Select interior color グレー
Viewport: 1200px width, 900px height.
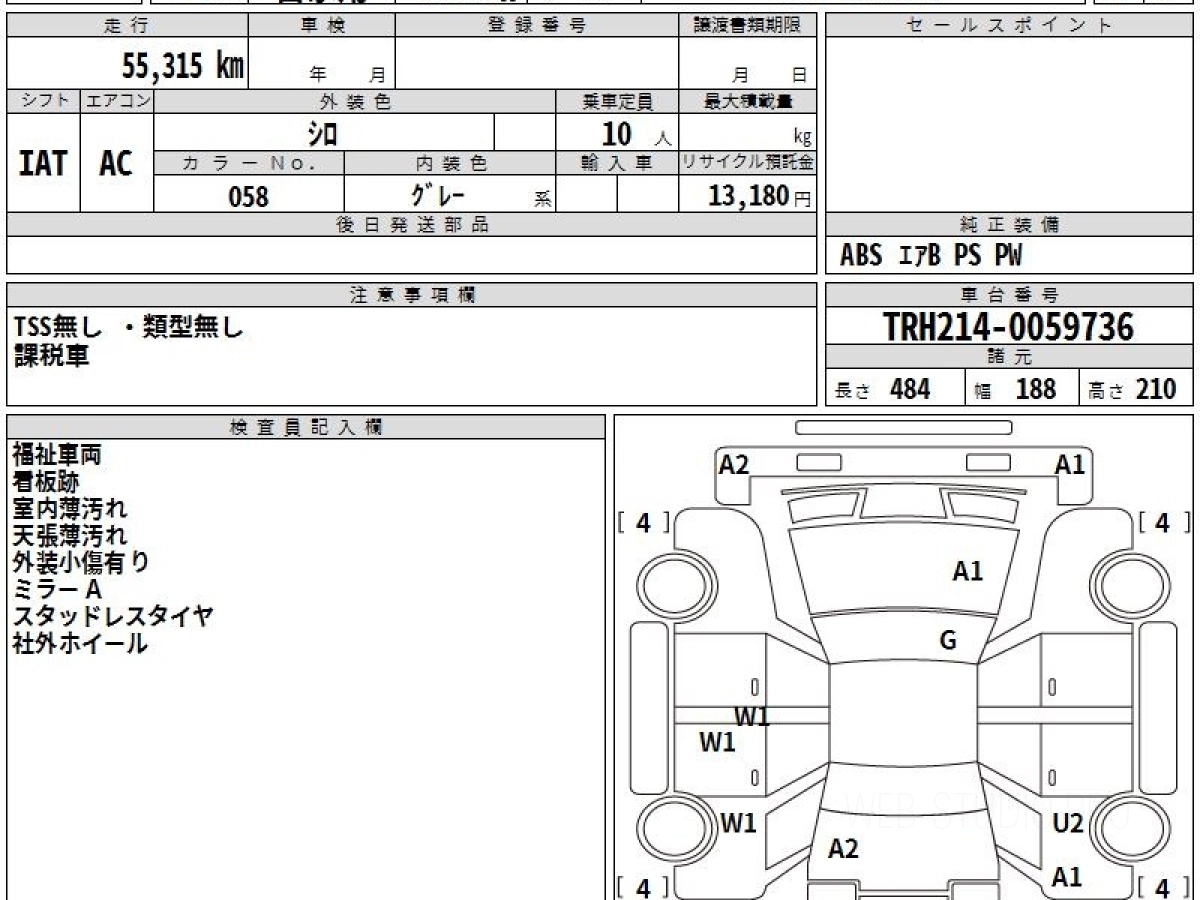pyautogui.click(x=439, y=195)
